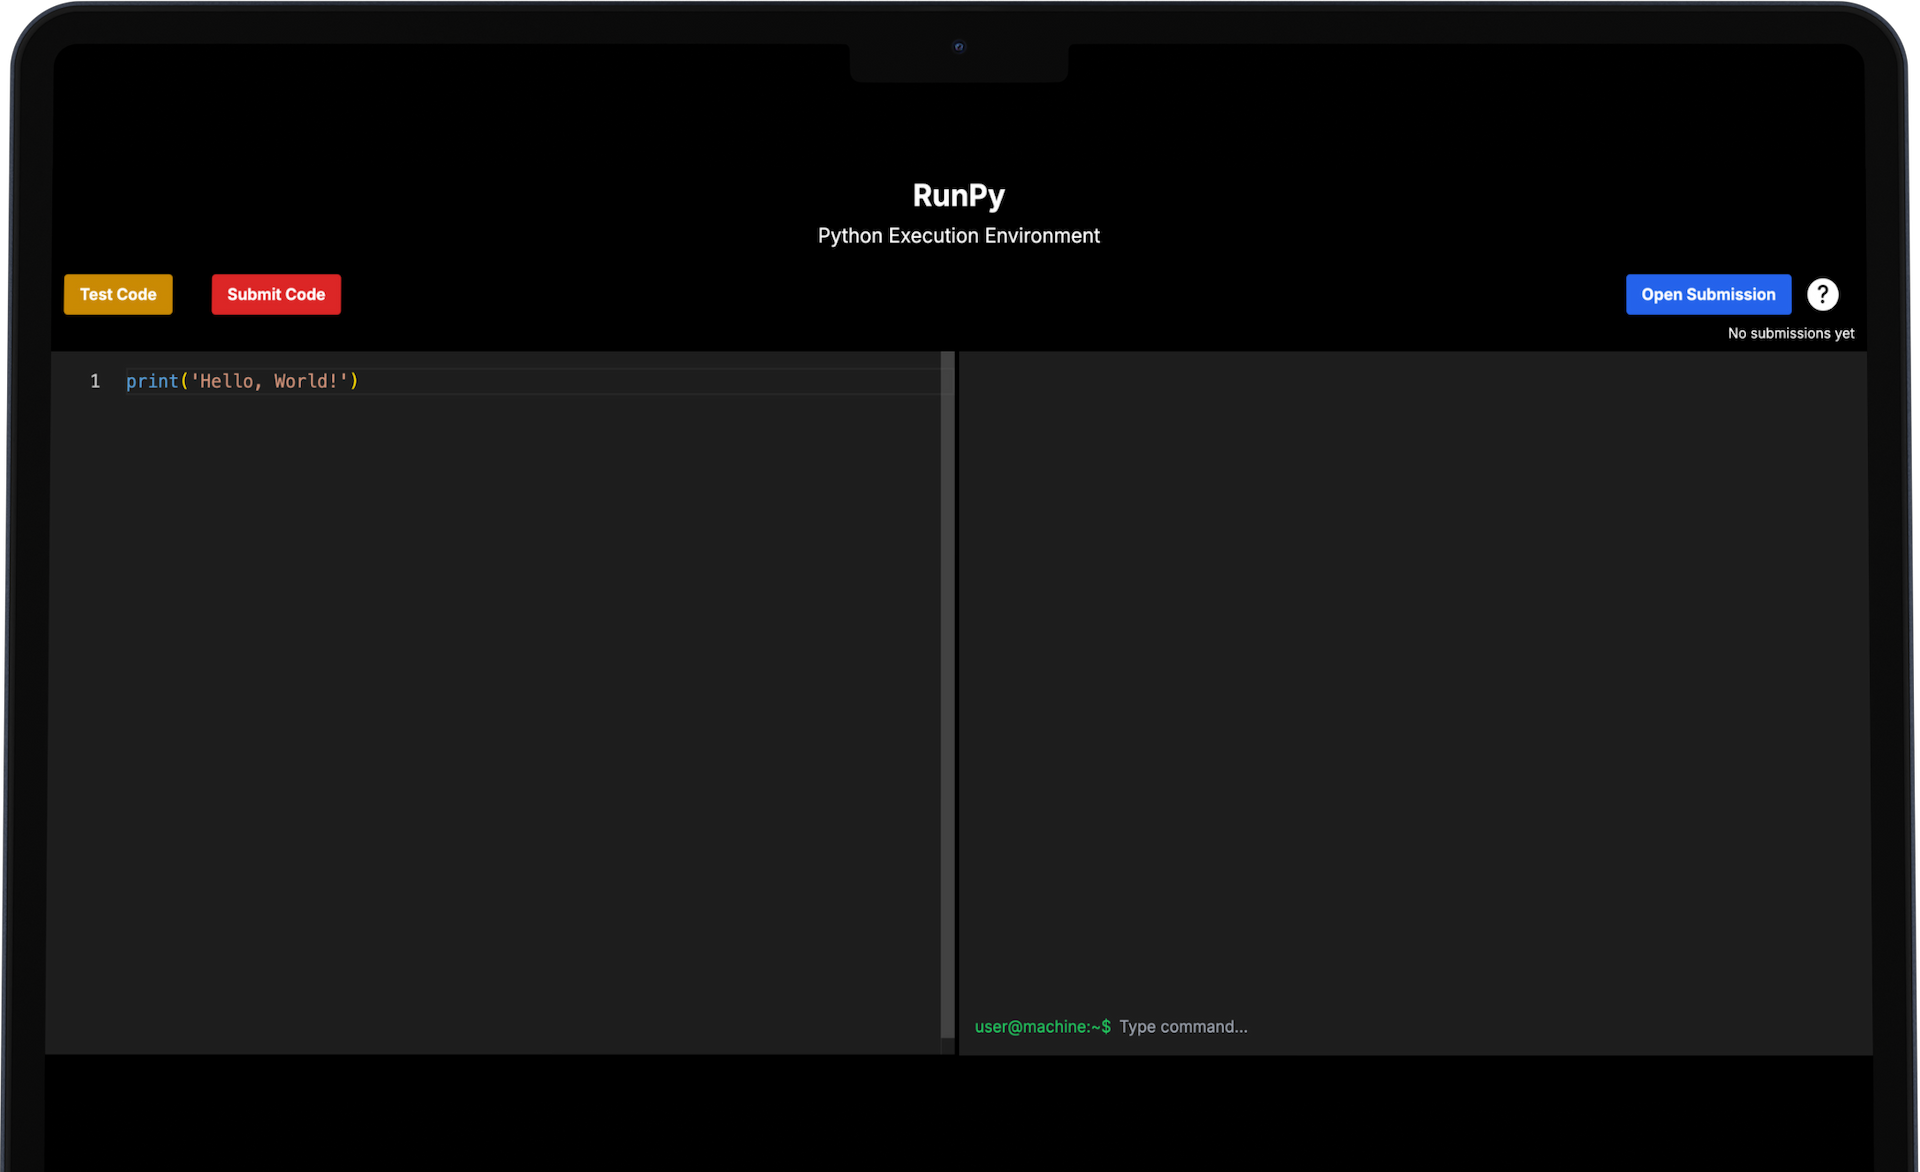The height and width of the screenshot is (1172, 1920).
Task: Click the Test Code button
Action: pos(118,294)
